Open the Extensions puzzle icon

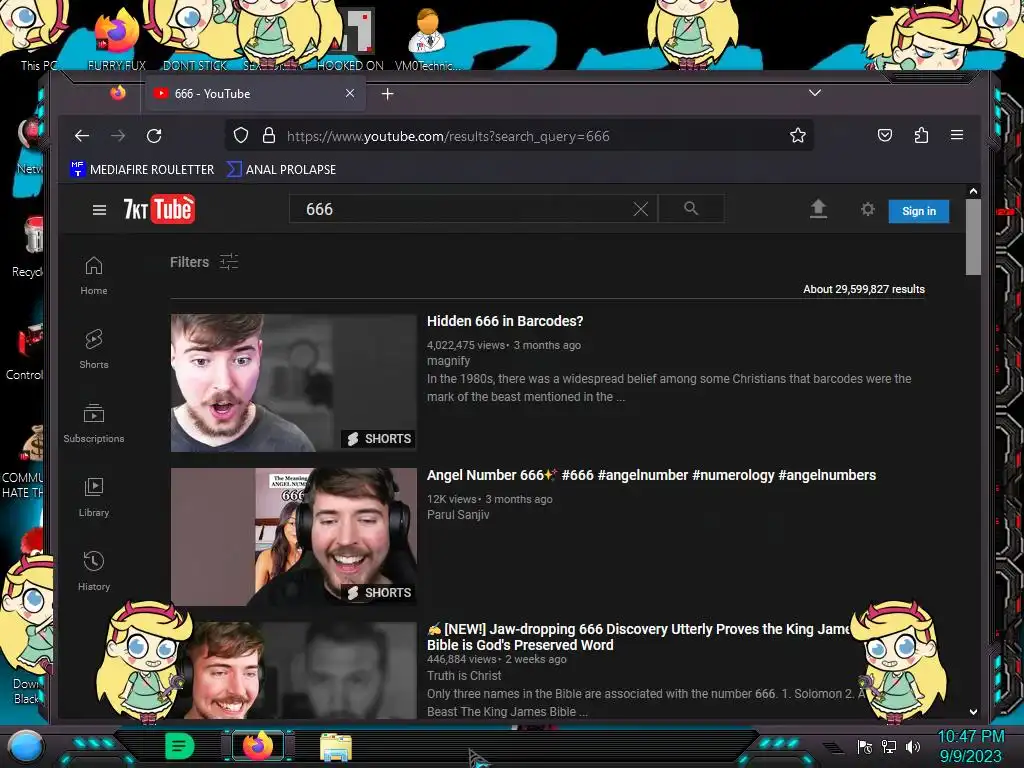tap(921, 135)
